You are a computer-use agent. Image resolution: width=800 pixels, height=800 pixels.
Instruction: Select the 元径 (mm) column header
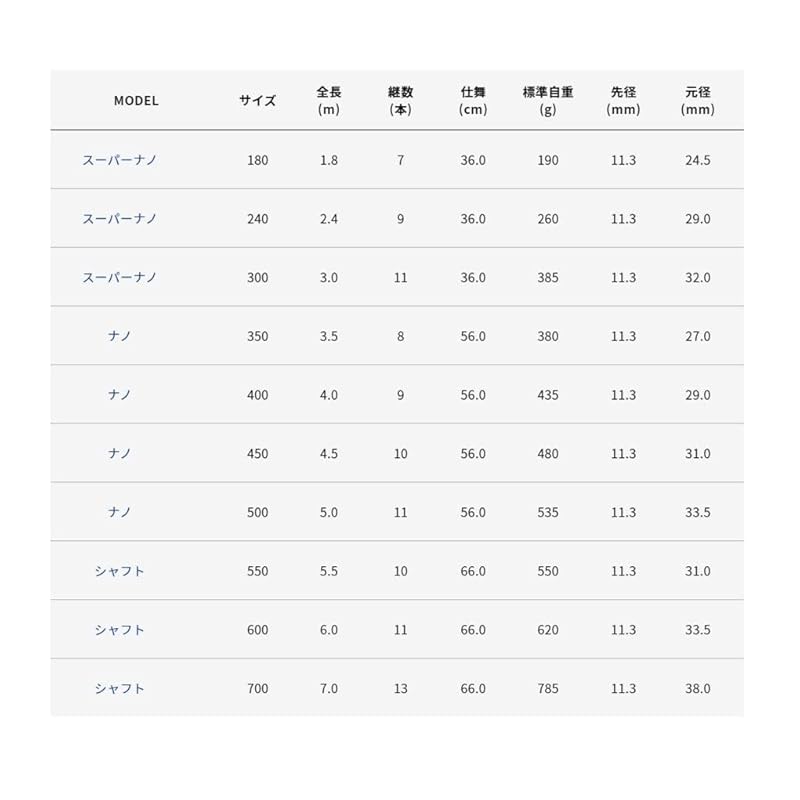697,101
